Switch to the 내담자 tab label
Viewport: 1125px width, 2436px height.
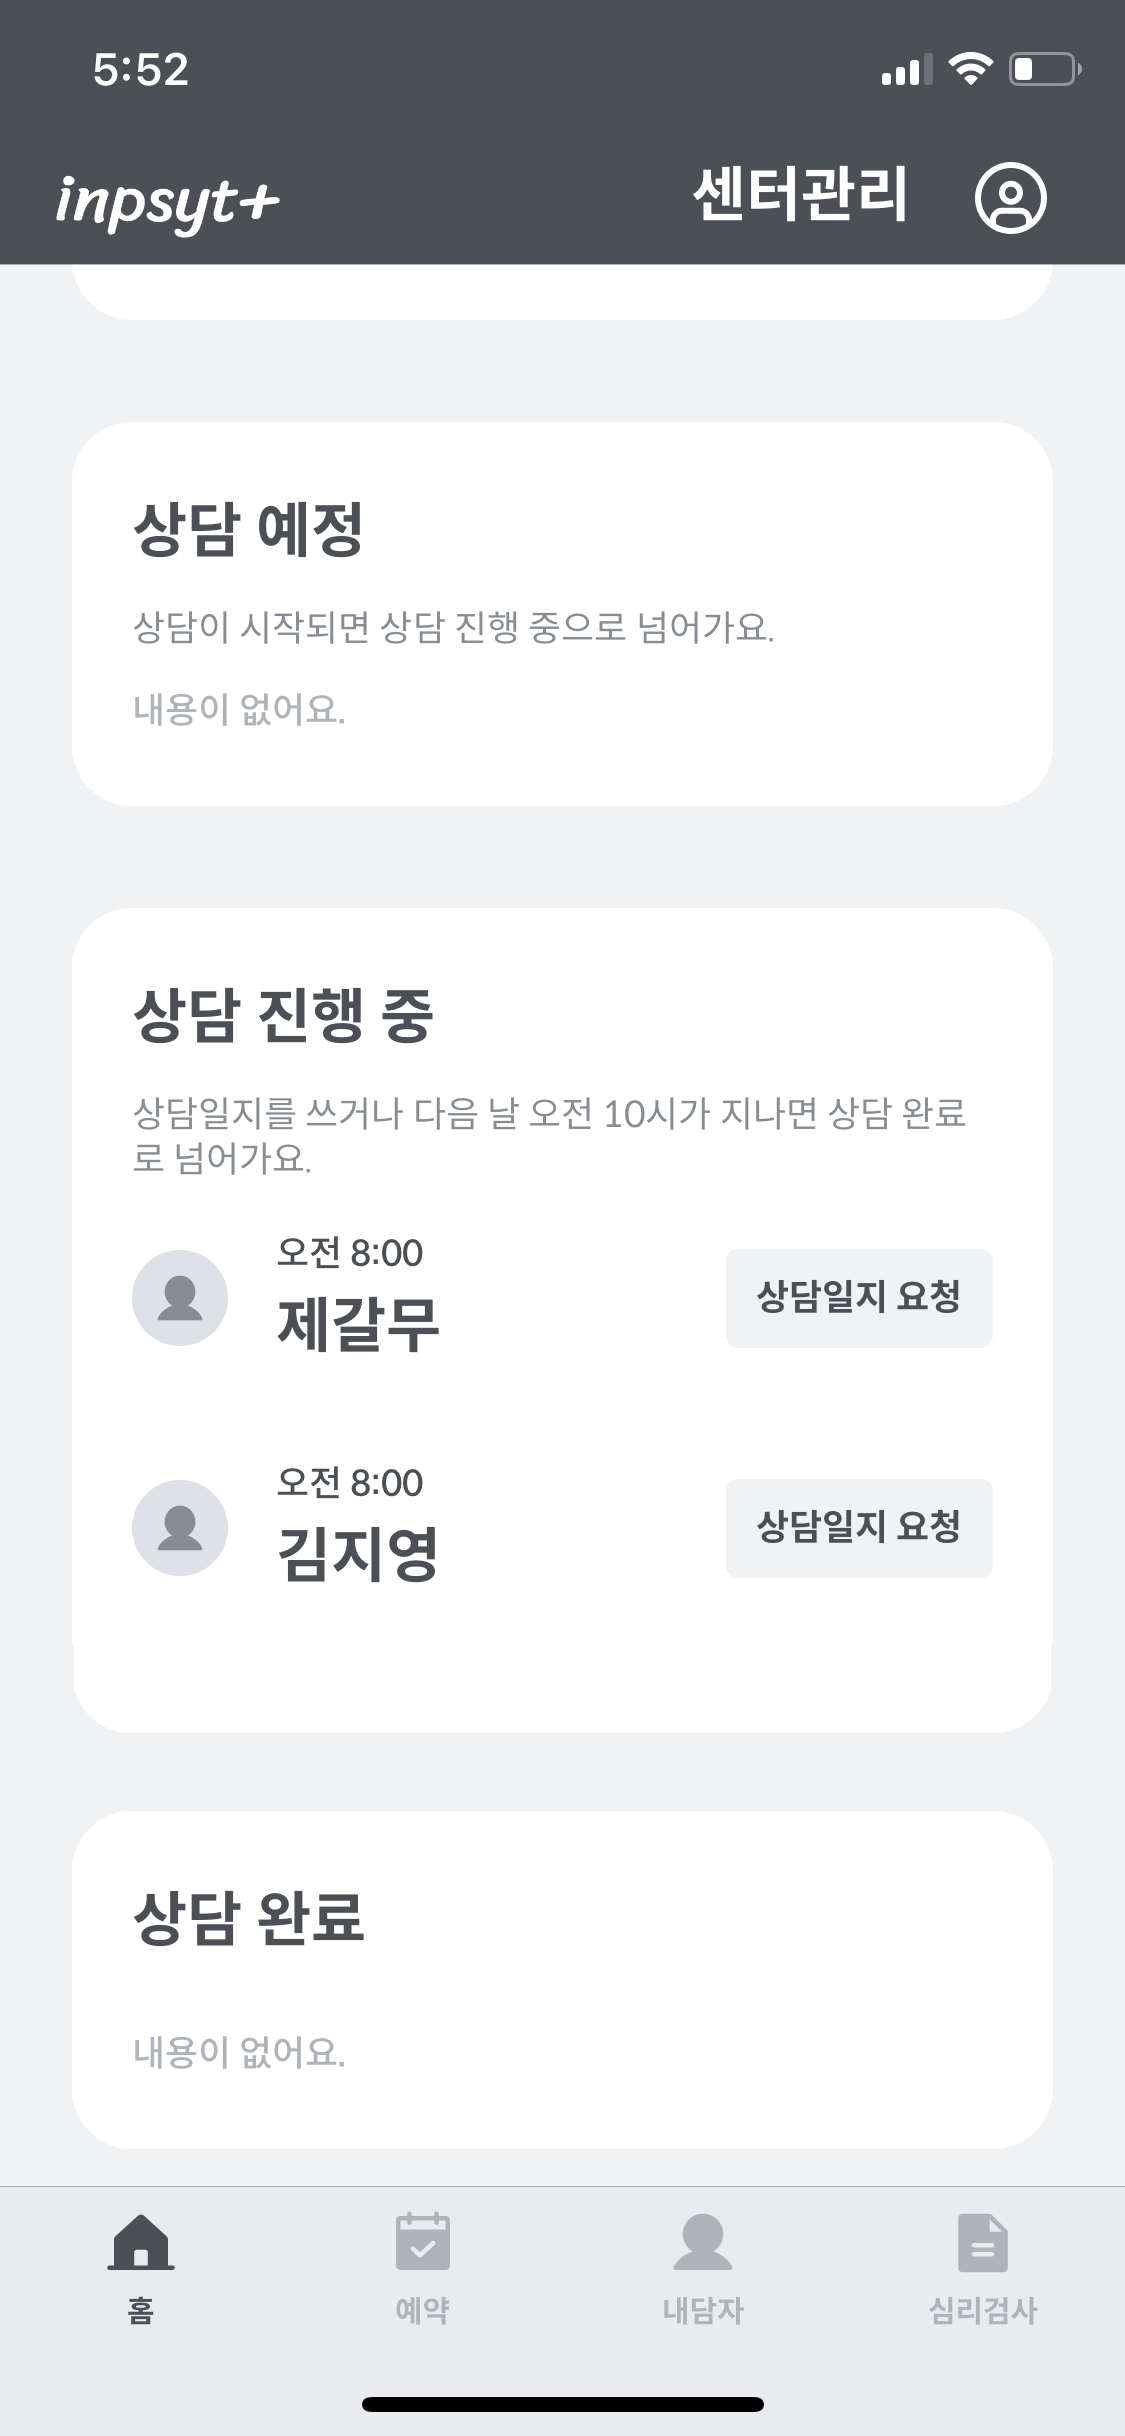tap(703, 2310)
